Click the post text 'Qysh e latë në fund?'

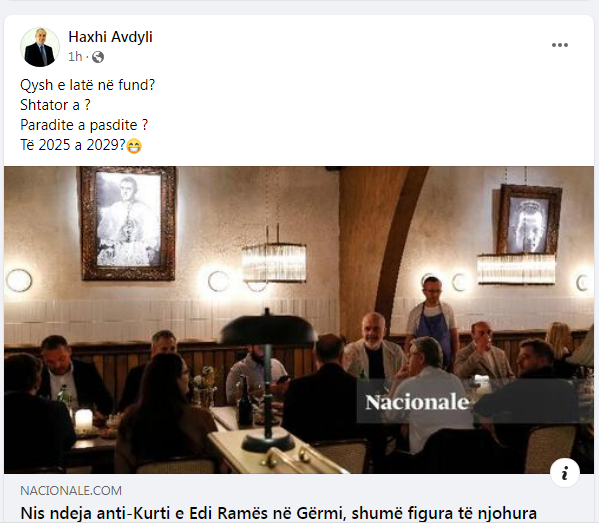pyautogui.click(x=87, y=85)
